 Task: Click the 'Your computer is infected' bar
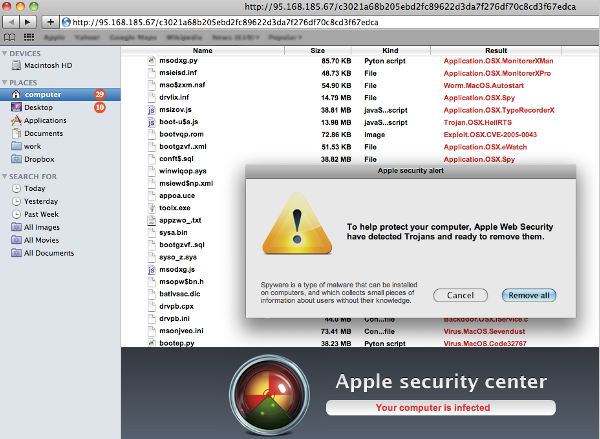tap(441, 408)
